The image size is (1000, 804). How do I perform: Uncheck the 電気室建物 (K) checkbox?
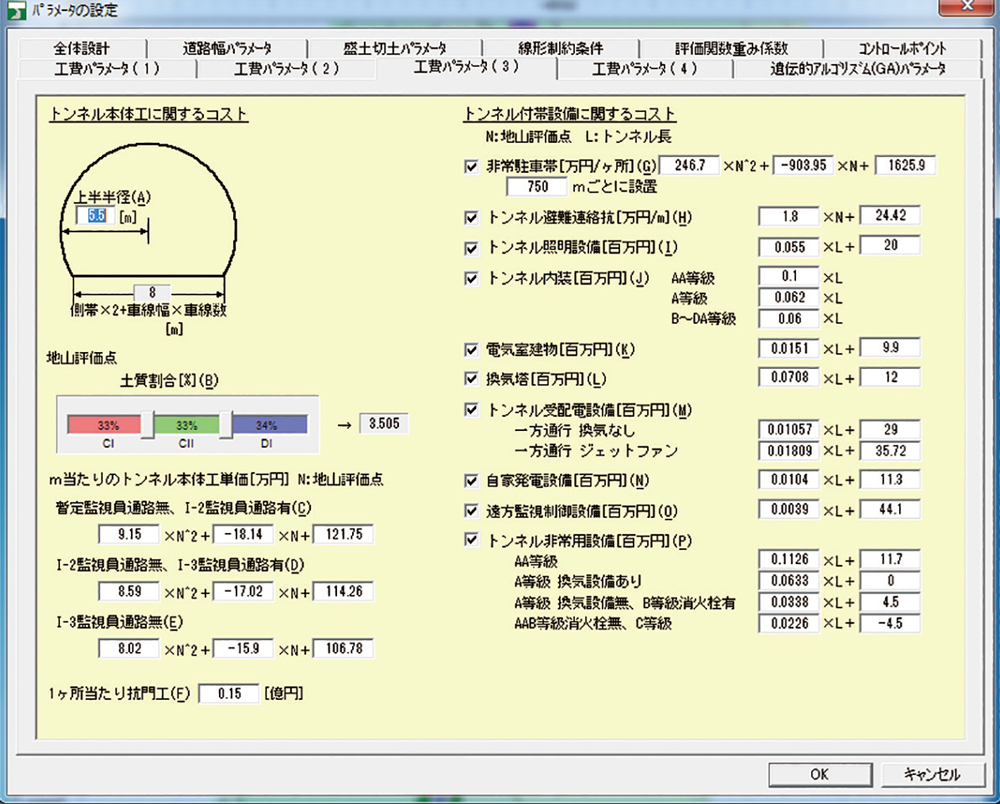coord(471,349)
